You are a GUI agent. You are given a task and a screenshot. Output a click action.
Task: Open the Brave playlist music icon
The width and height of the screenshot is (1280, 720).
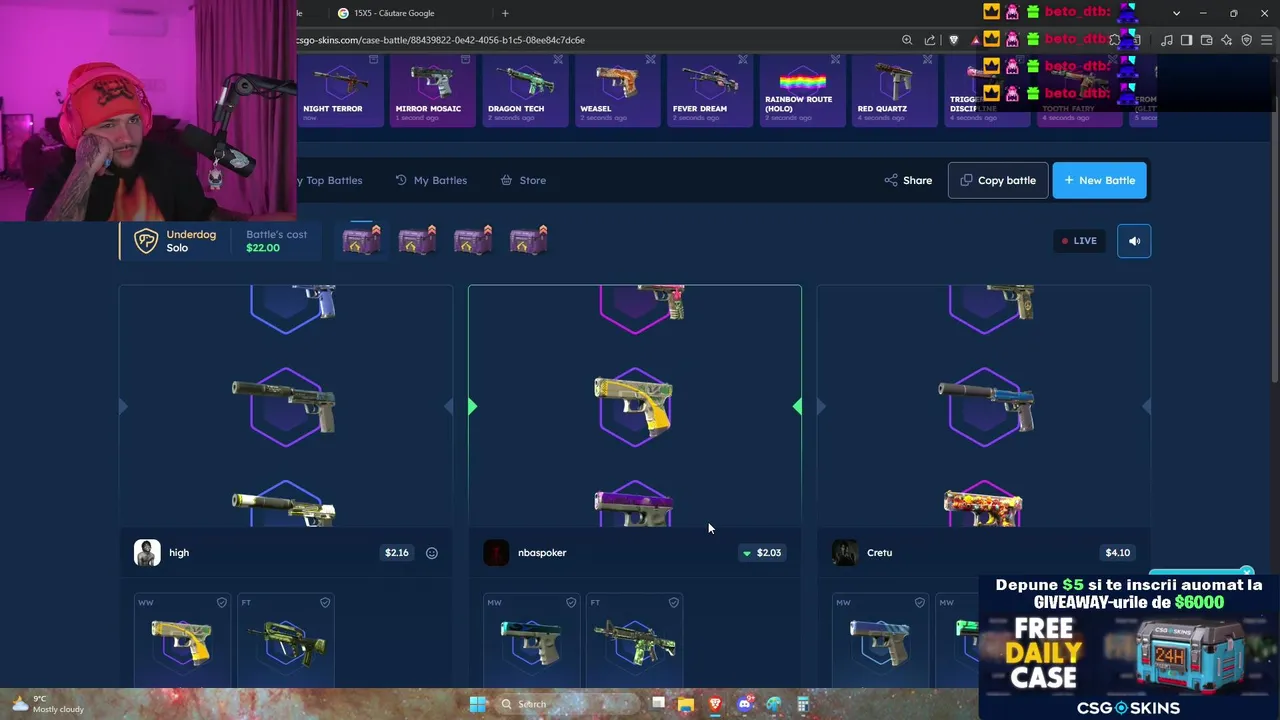(x=1167, y=40)
